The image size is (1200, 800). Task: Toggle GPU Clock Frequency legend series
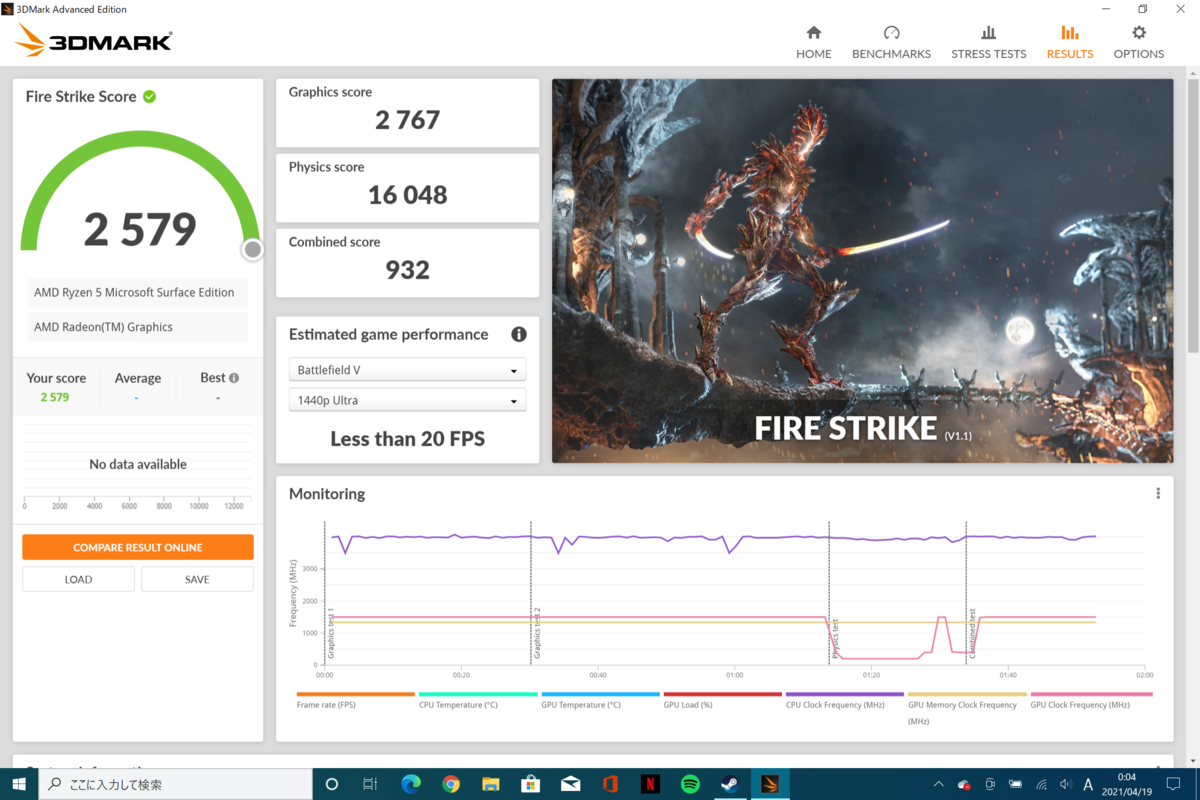1091,700
